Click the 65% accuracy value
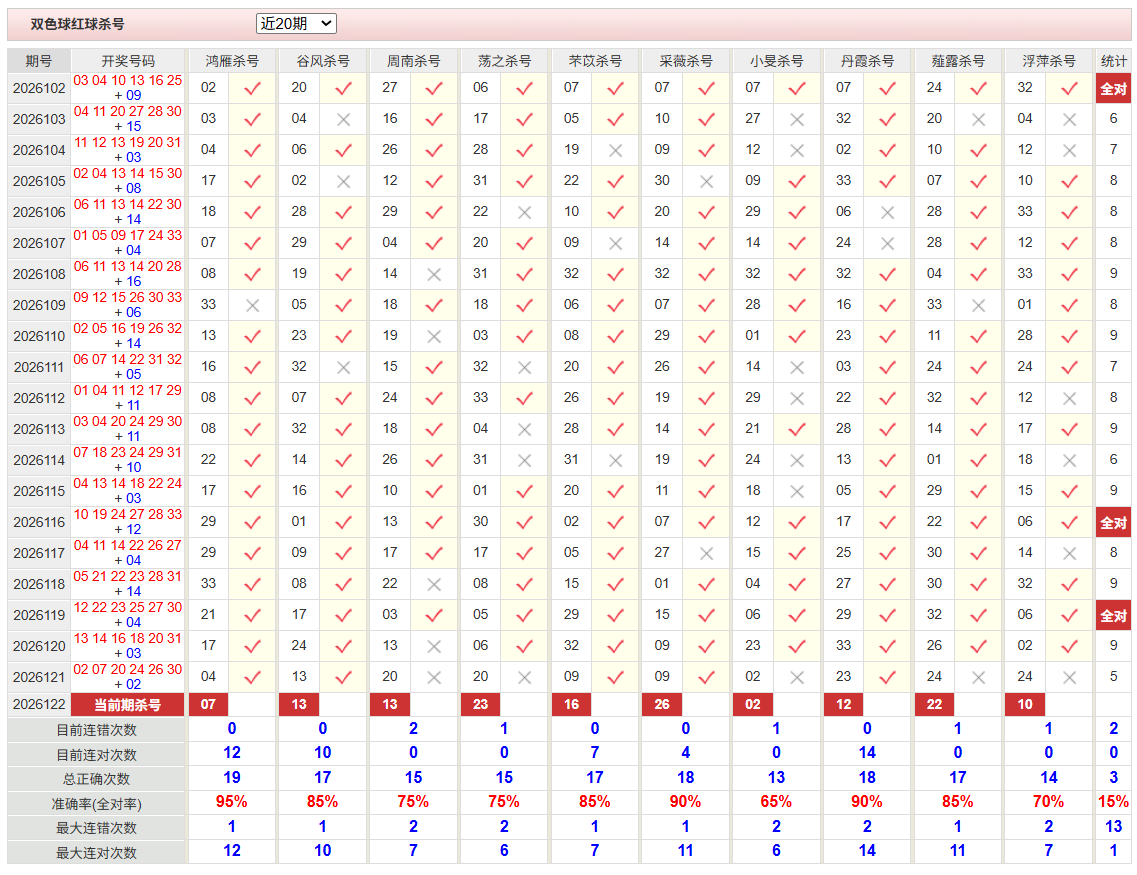Viewport: 1137px width, 875px height. tap(776, 802)
